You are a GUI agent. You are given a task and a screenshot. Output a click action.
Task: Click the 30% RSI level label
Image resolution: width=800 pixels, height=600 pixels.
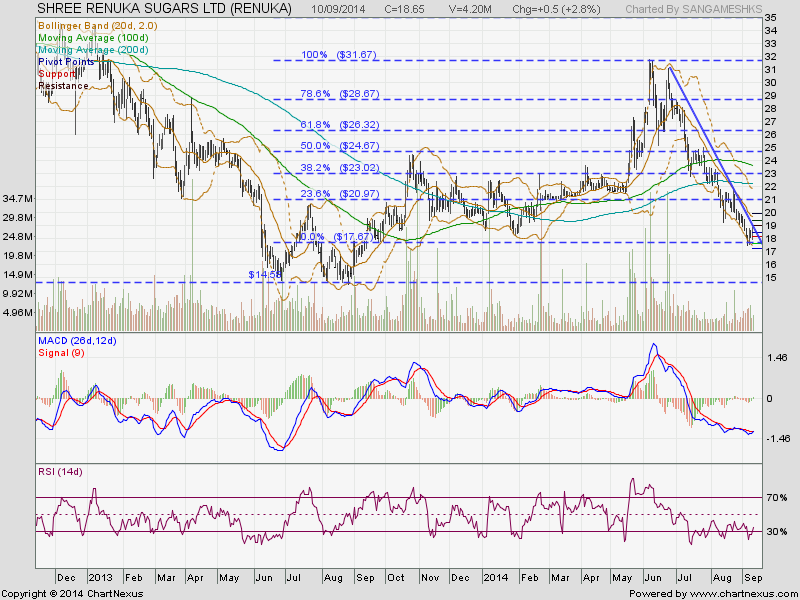click(x=777, y=532)
